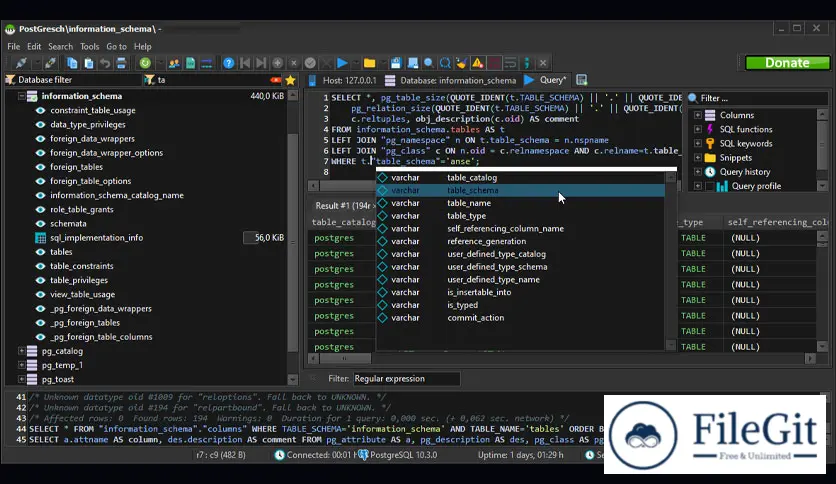Screen dimensions: 836x484
Task: Expand the Columns helper node
Action: [x=697, y=115]
